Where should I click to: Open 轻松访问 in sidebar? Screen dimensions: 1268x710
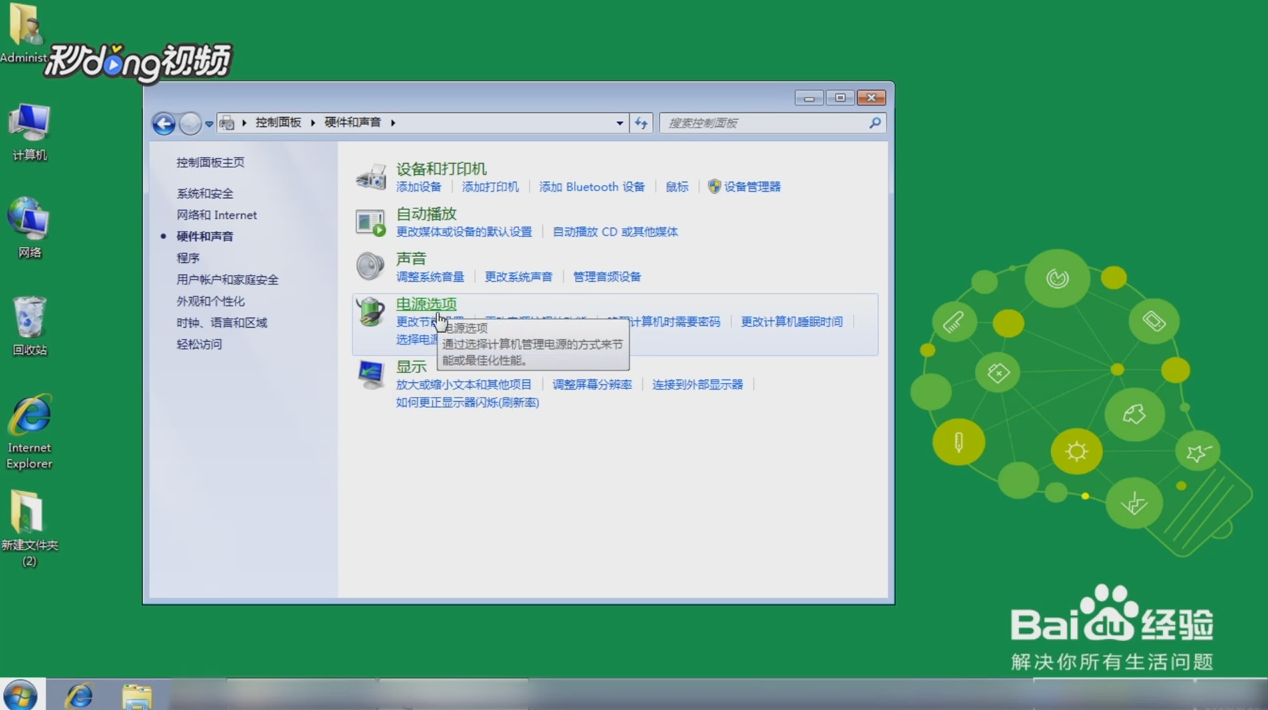pyautogui.click(x=199, y=344)
